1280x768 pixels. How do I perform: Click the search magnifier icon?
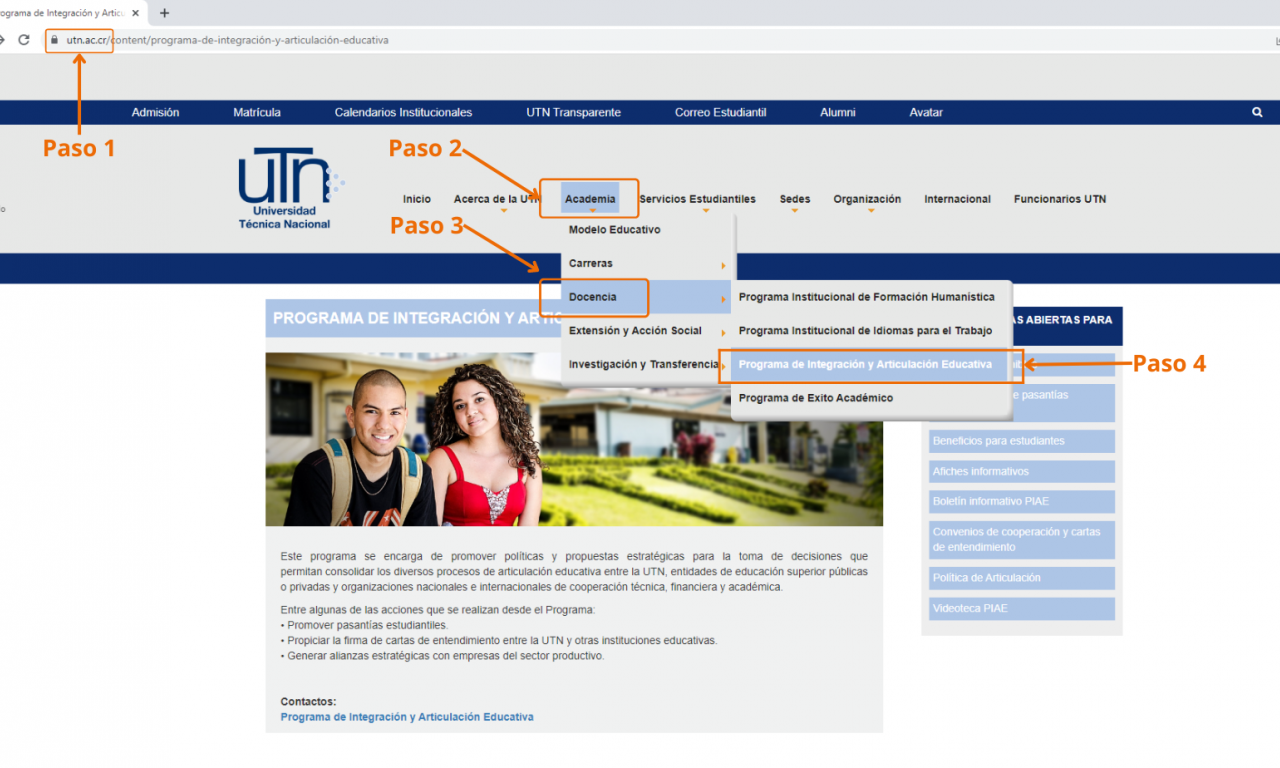[1257, 112]
